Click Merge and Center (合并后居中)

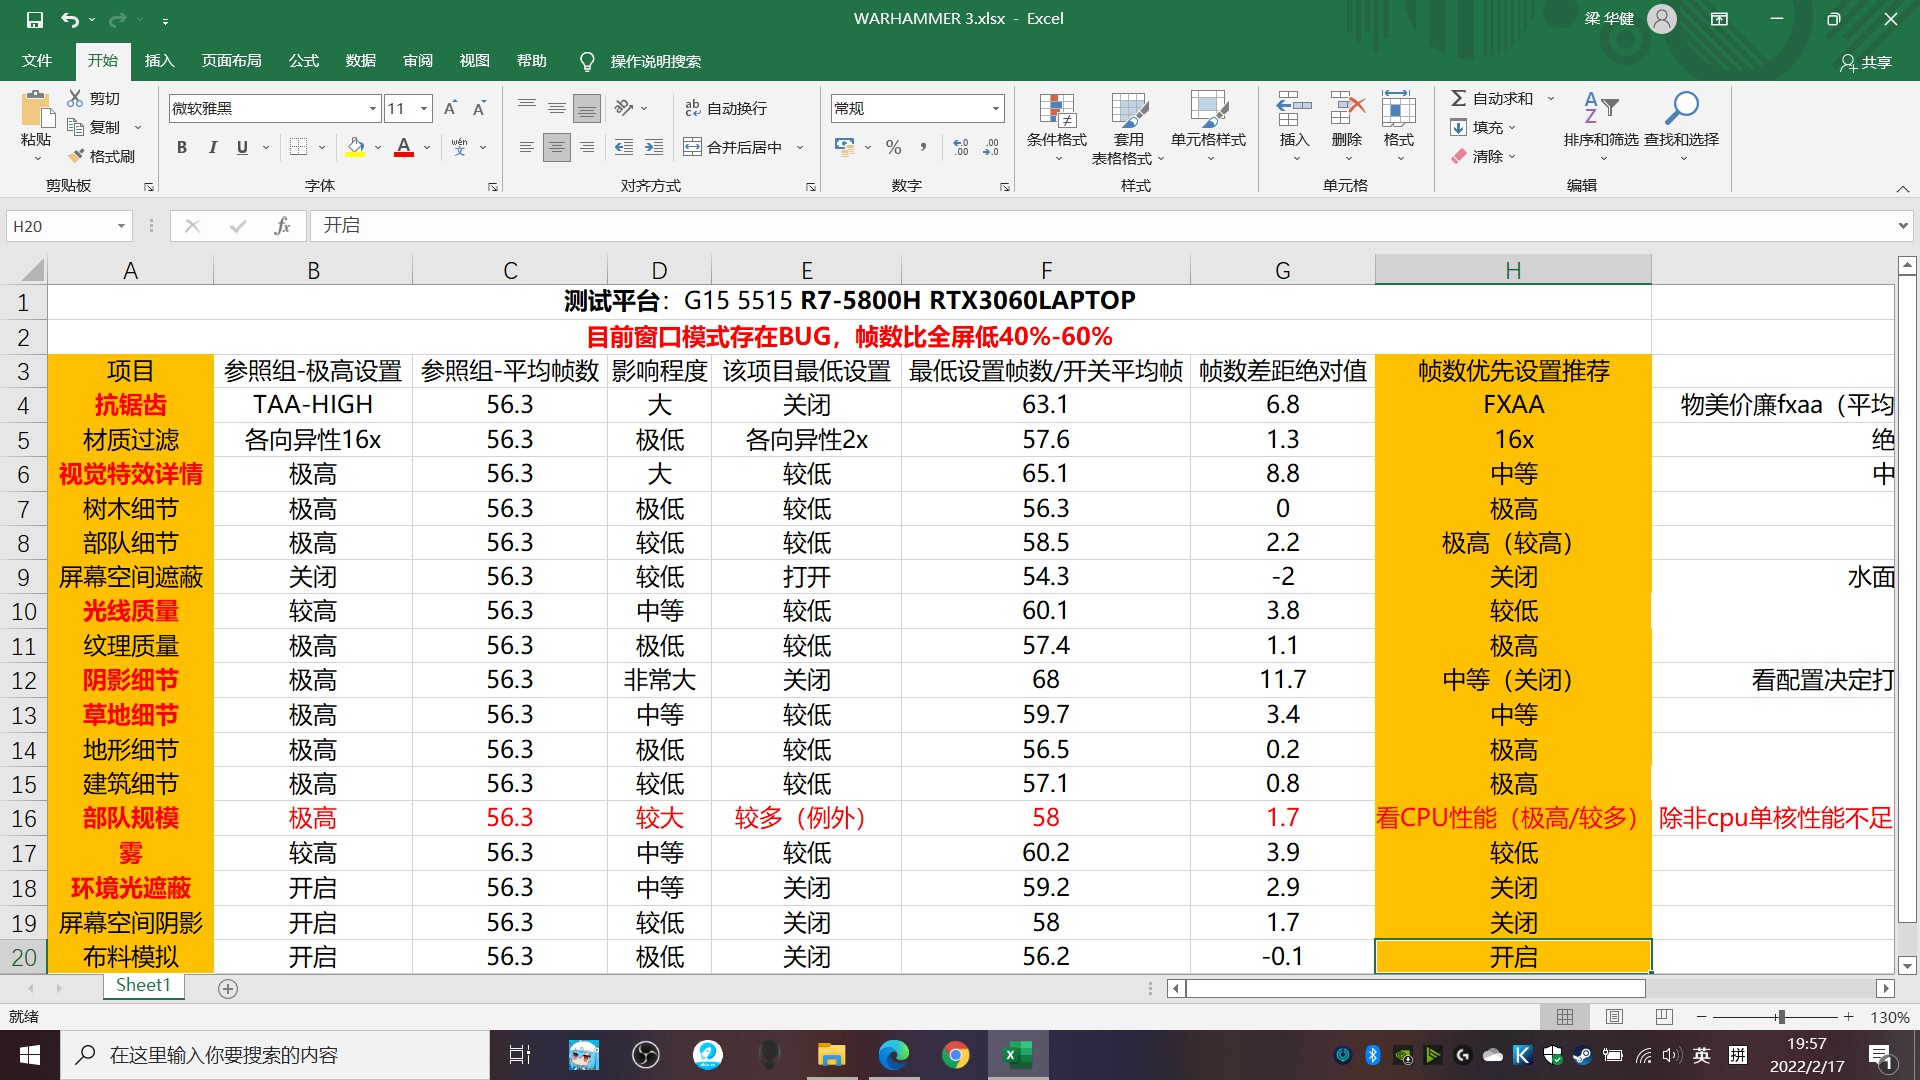pyautogui.click(x=733, y=147)
